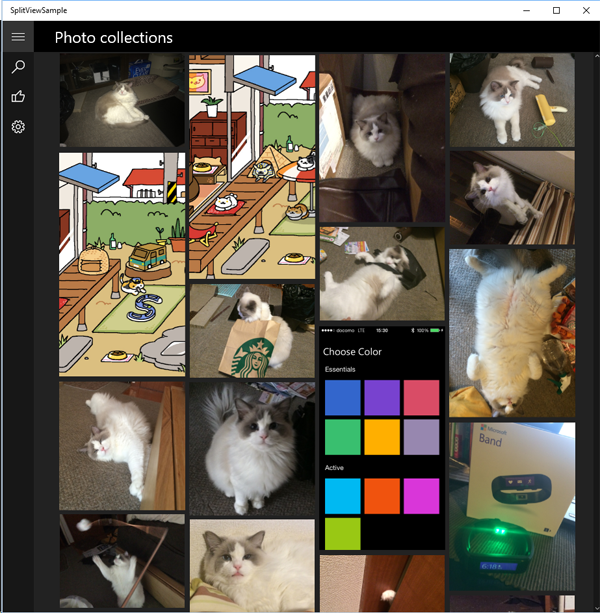Click the green Essentials color swatch
600x613 pixels.
pyautogui.click(x=343, y=437)
